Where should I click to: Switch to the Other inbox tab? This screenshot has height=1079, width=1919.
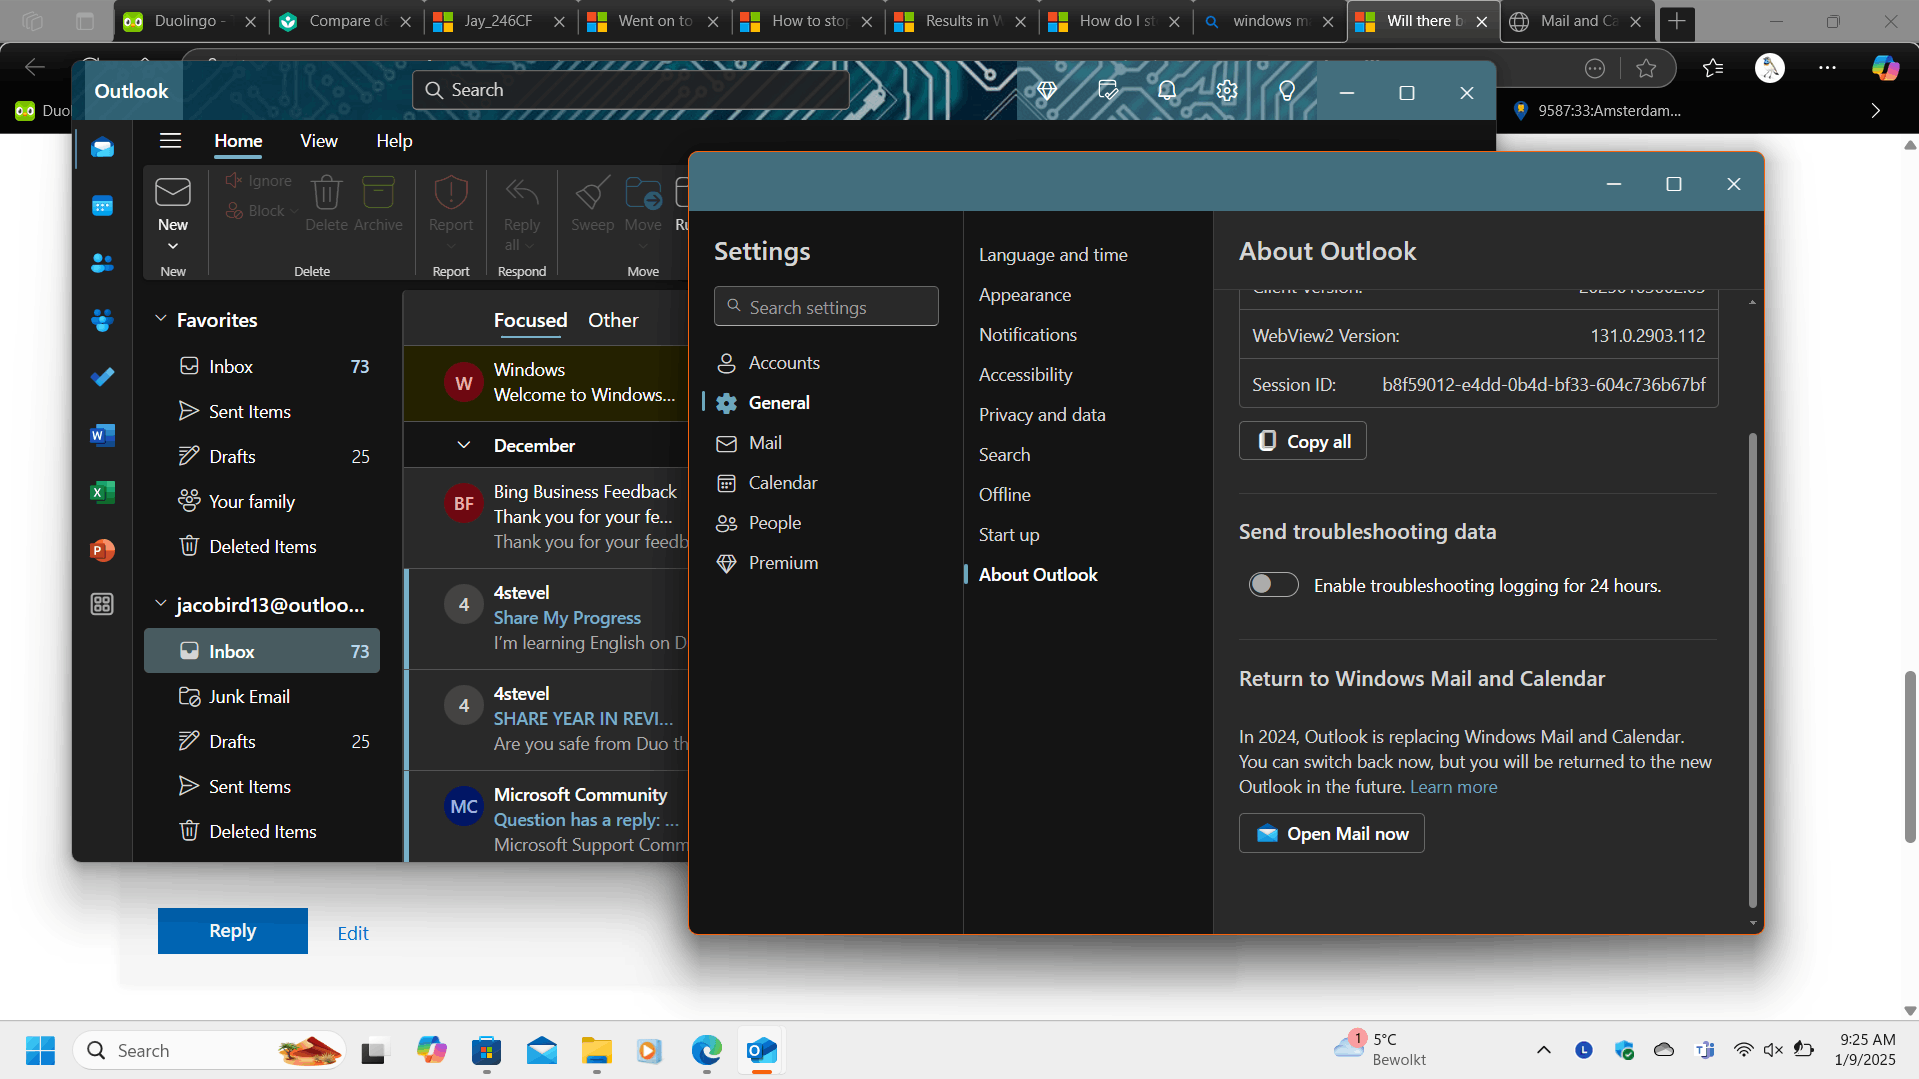(613, 320)
